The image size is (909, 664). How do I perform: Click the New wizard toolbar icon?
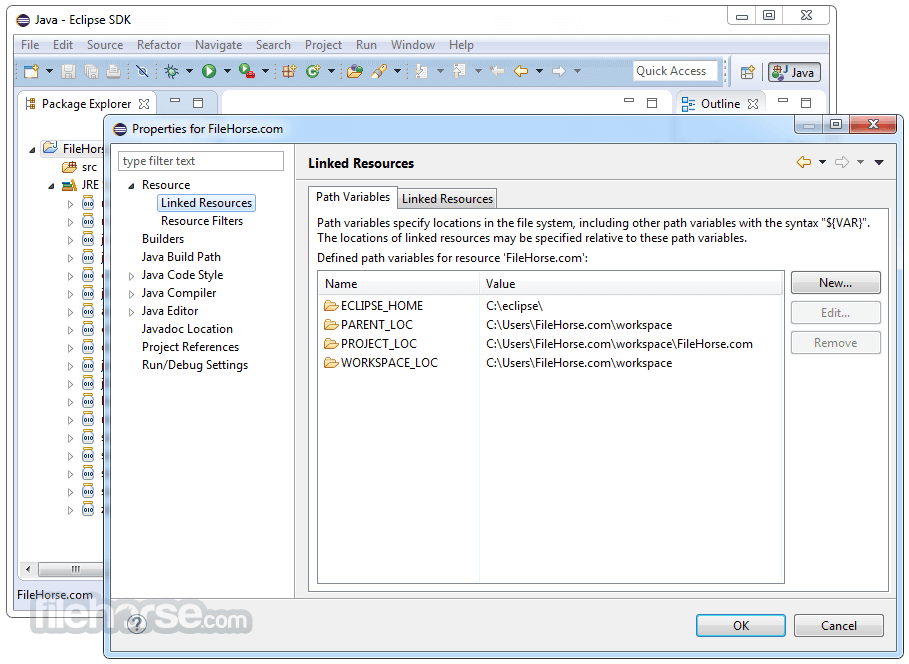[31, 71]
